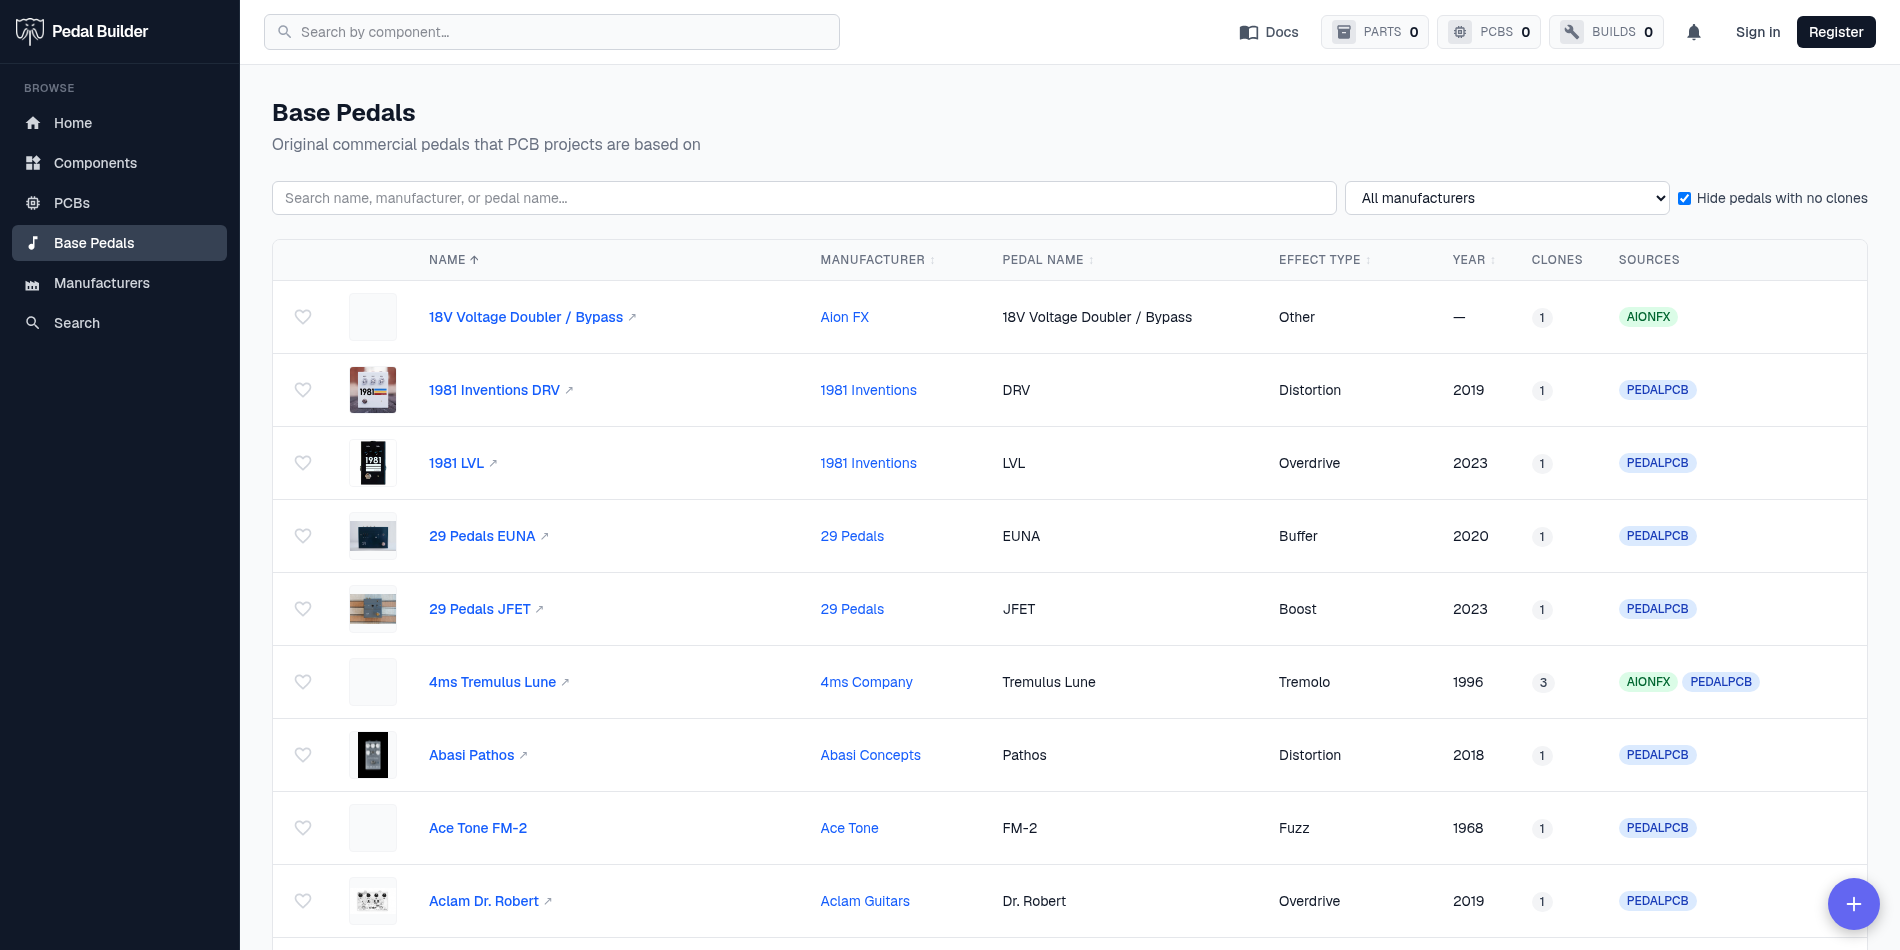This screenshot has width=1900, height=950.
Task: Sort by the EFFECT TYPE column
Action: pos(1324,260)
